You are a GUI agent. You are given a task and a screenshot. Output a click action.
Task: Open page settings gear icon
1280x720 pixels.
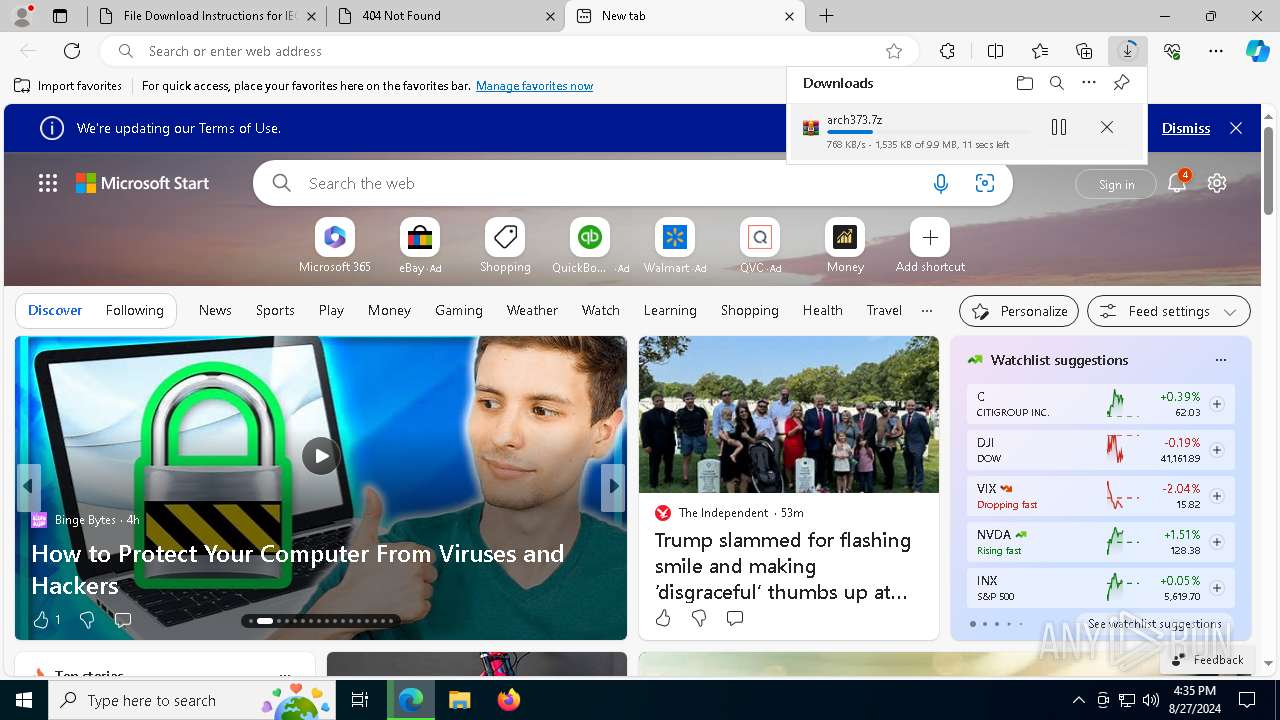click(1217, 183)
